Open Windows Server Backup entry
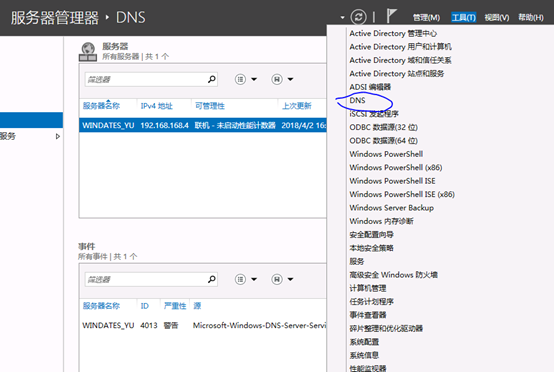The image size is (554, 372). pyautogui.click(x=391, y=208)
